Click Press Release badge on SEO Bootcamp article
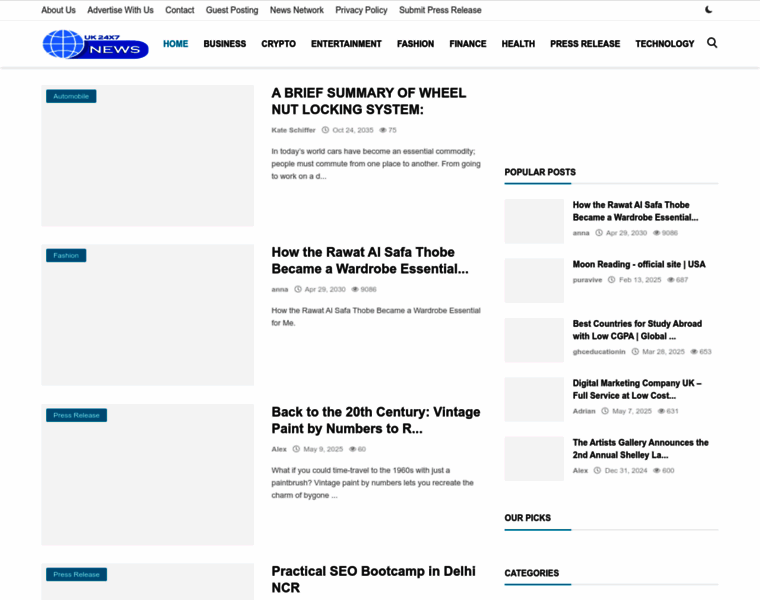760x600 pixels. point(77,574)
